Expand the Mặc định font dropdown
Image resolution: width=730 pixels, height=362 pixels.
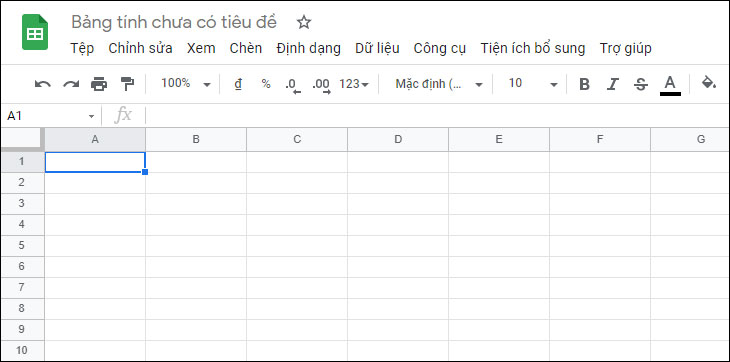point(439,84)
